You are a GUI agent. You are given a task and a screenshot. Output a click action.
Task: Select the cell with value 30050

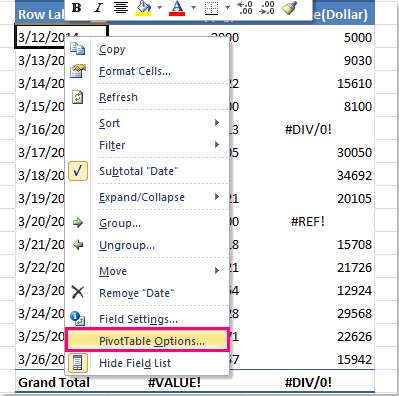354,153
